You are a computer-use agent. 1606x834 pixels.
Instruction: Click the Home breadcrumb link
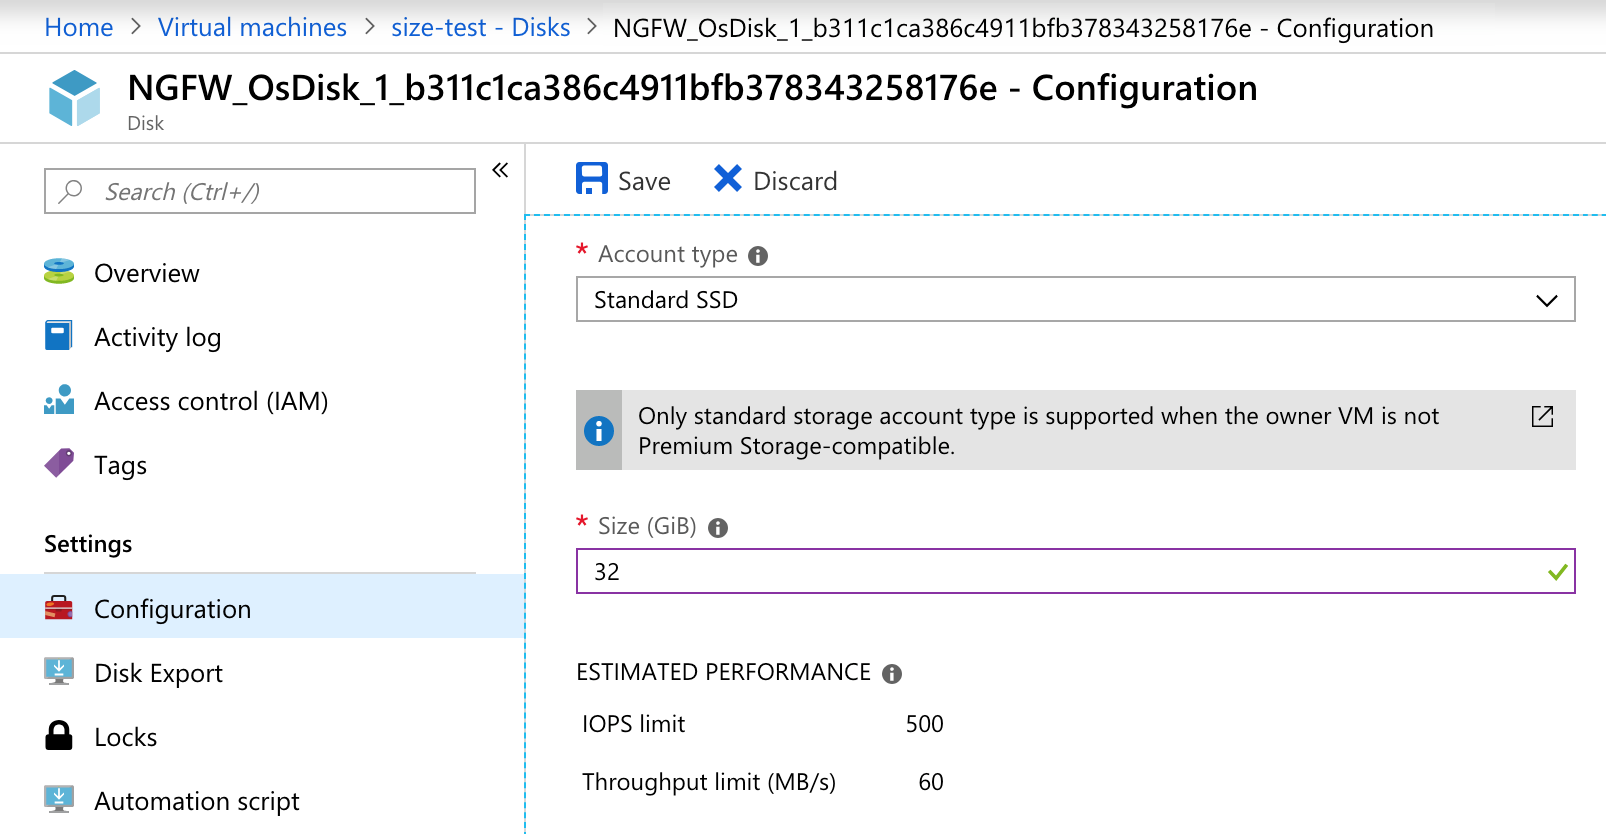pyautogui.click(x=79, y=27)
